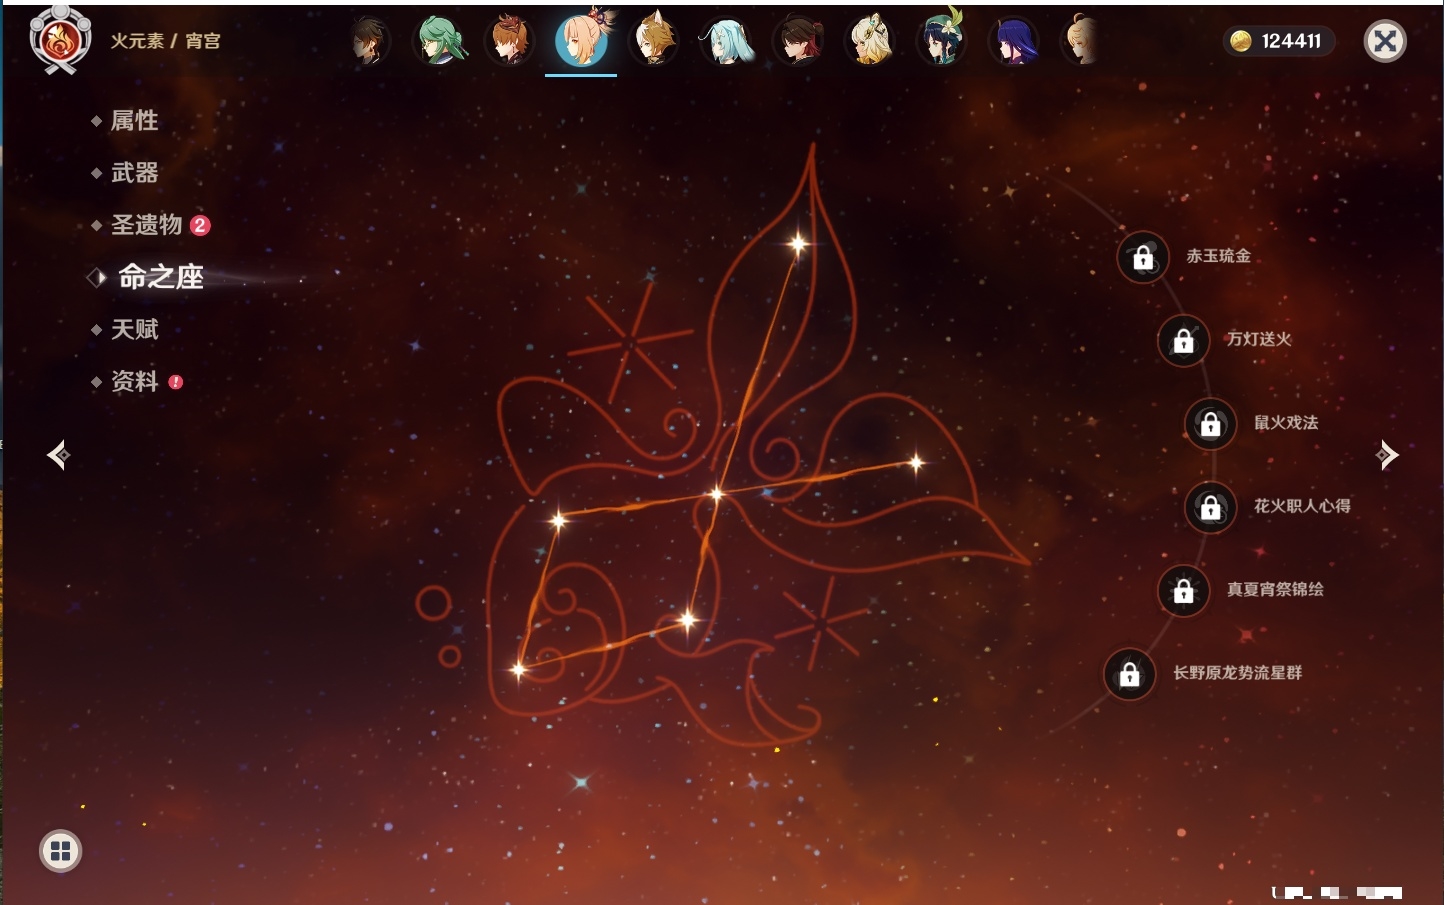This screenshot has width=1444, height=905.
Task: Click the lock icon beside 万灯送火
Action: click(x=1184, y=340)
